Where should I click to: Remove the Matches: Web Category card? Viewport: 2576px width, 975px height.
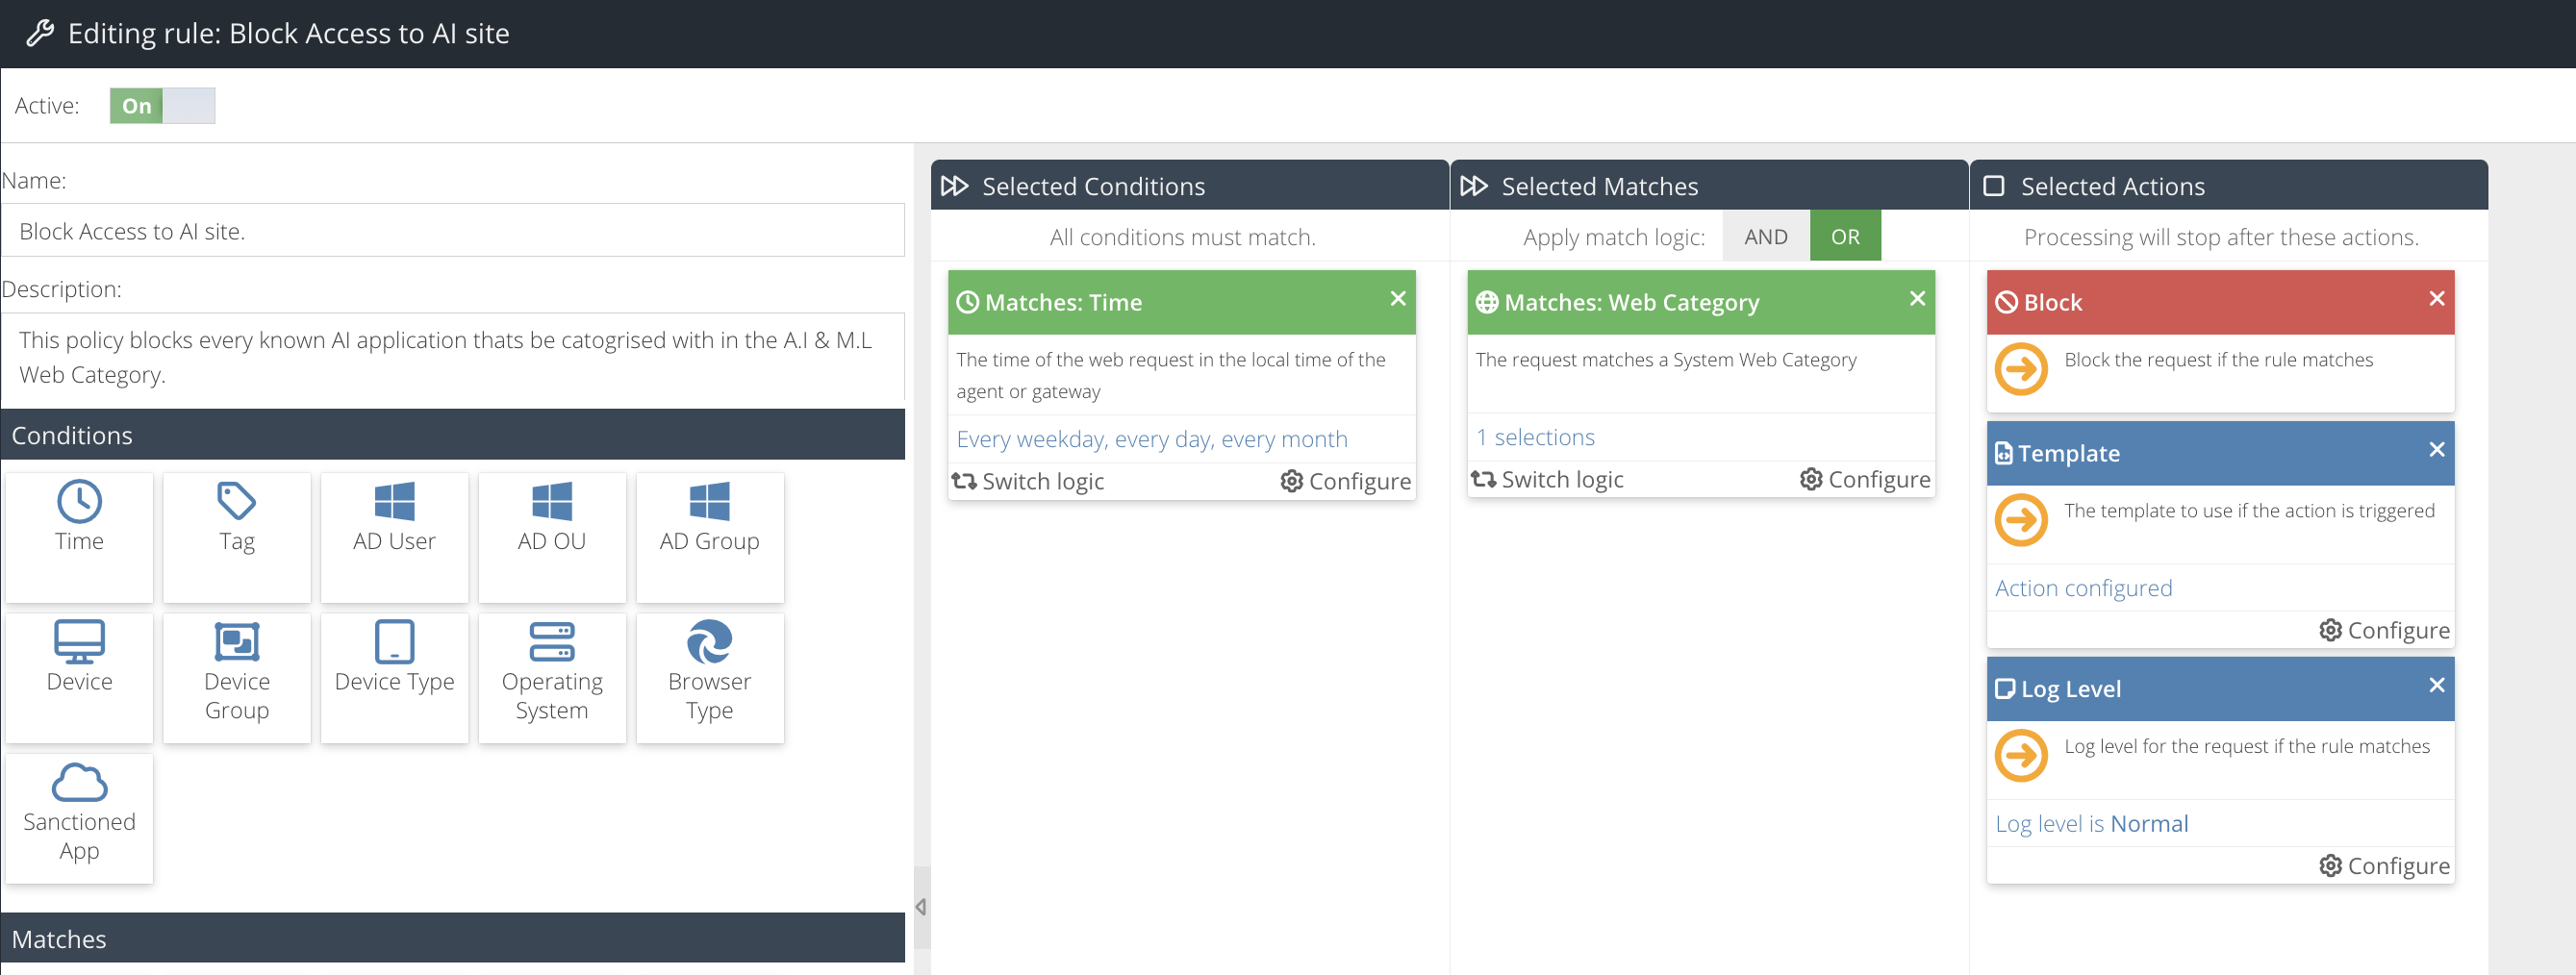tap(1917, 299)
